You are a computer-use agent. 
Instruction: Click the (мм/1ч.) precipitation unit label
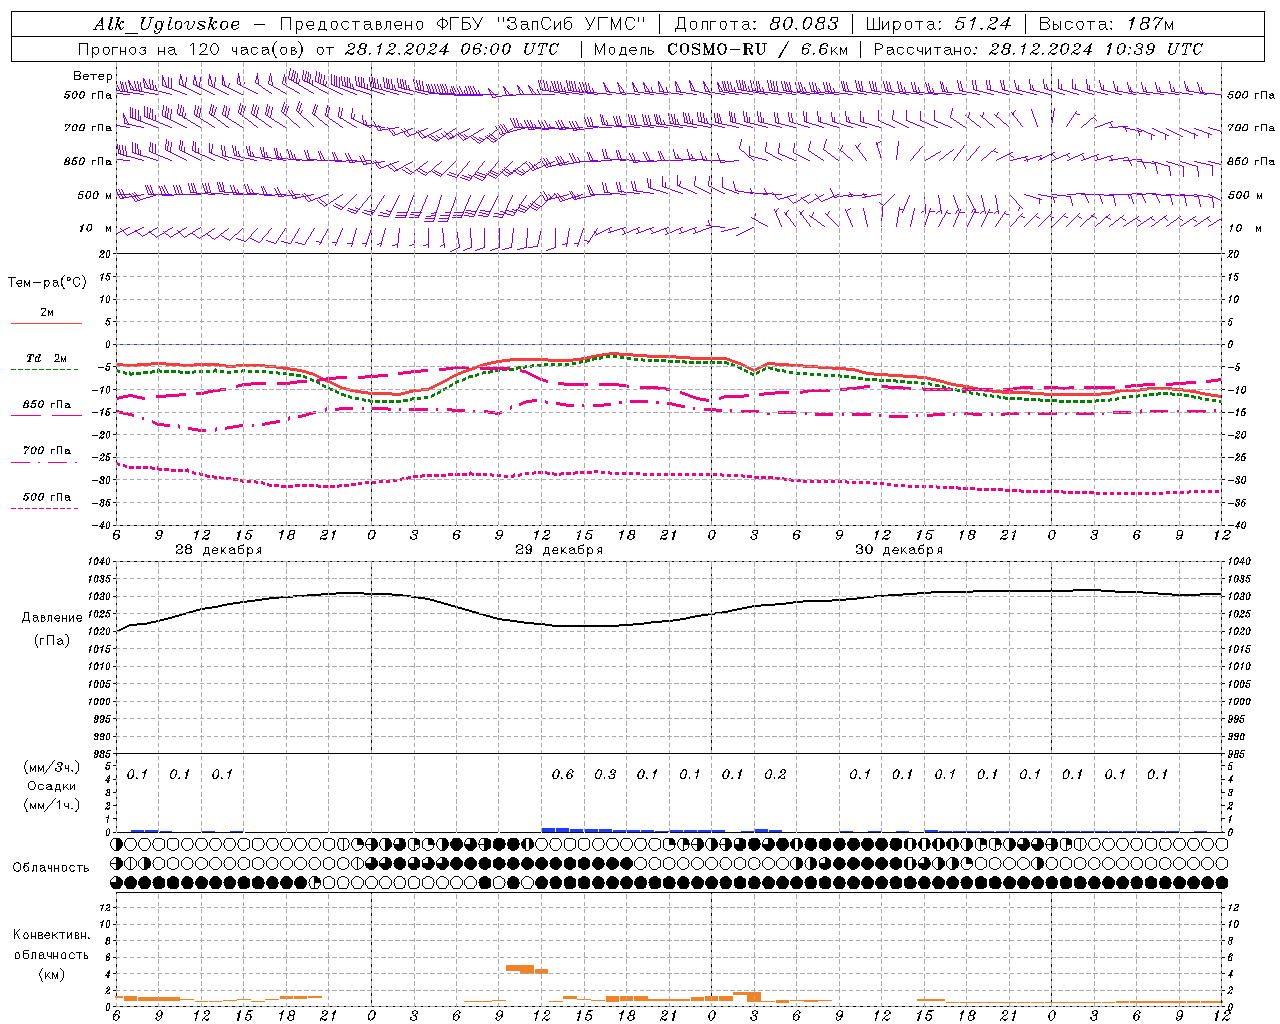point(52,805)
